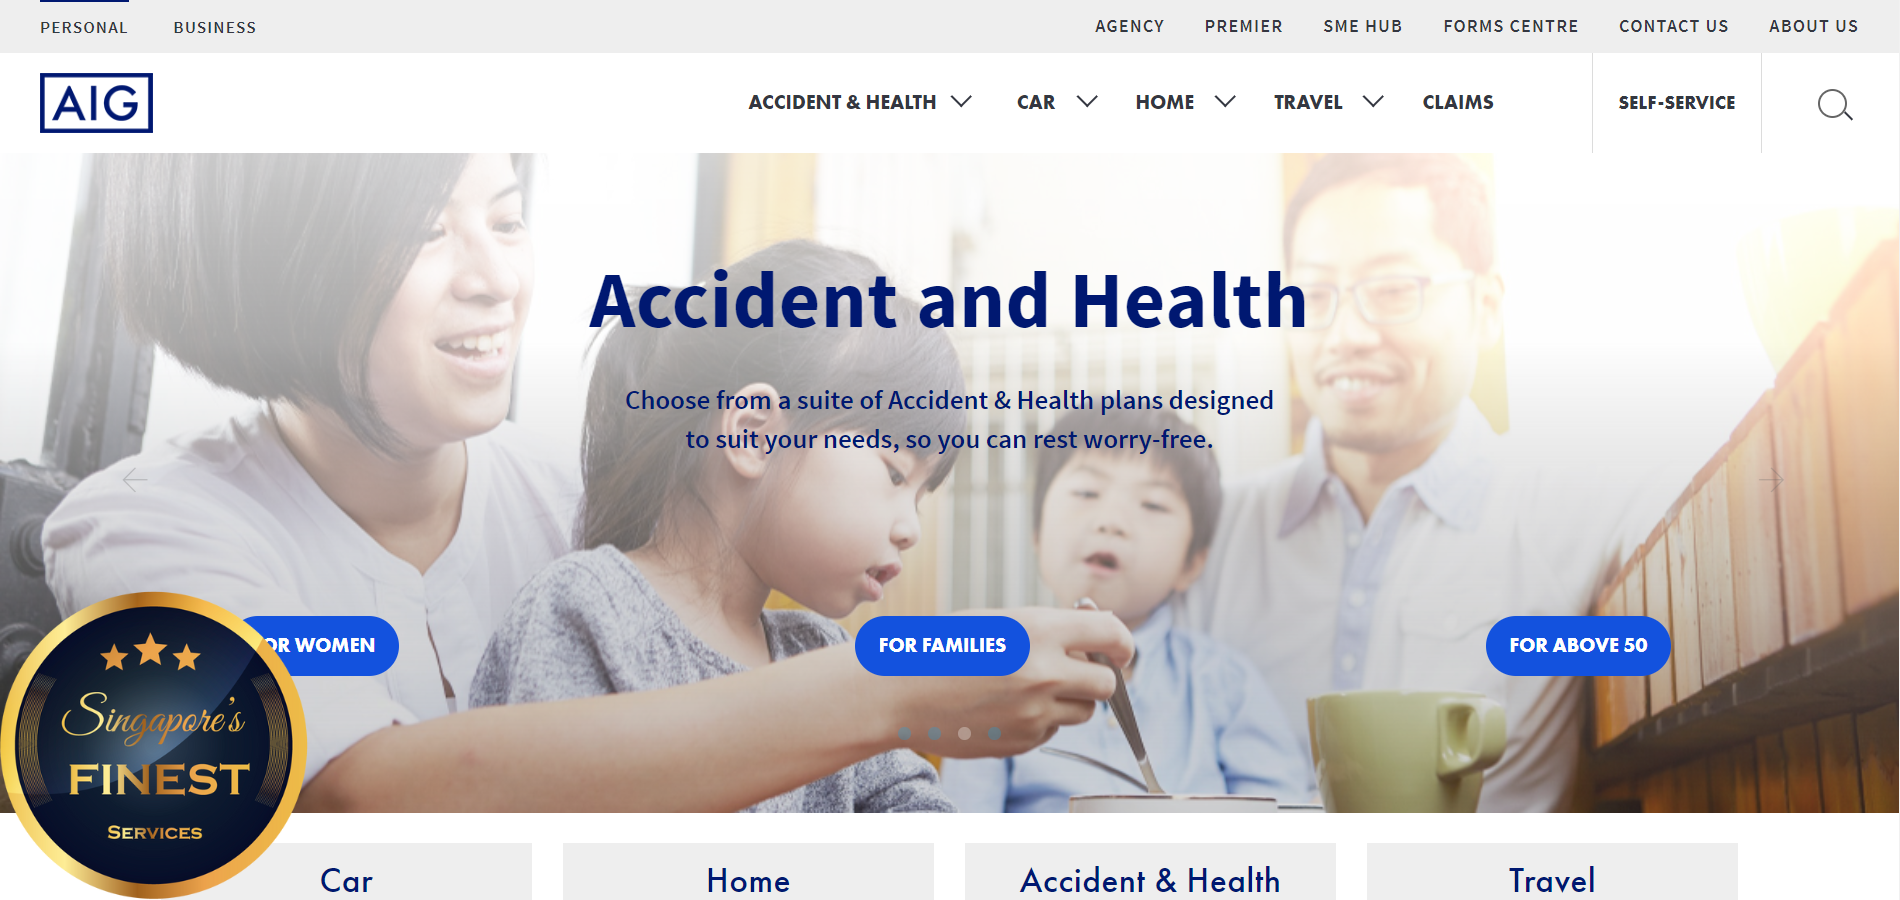Click the Singapore's Finest Services badge

153,745
